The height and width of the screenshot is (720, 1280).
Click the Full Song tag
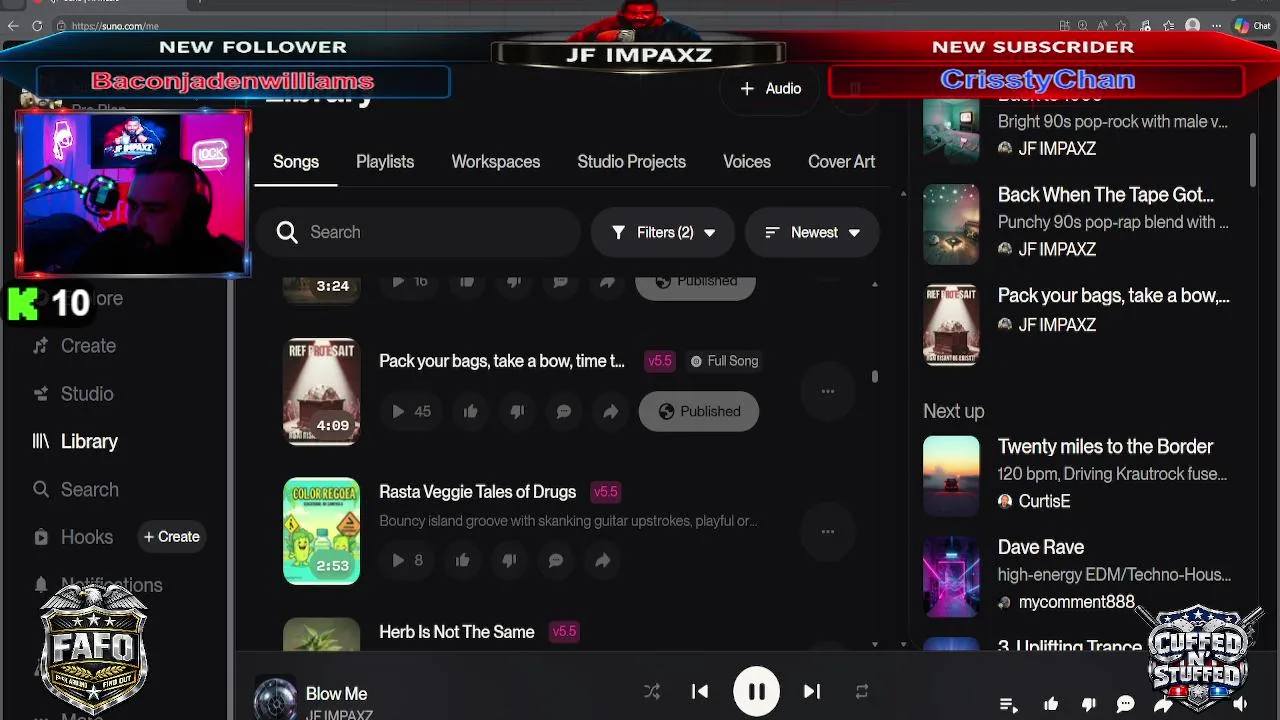tap(724, 361)
